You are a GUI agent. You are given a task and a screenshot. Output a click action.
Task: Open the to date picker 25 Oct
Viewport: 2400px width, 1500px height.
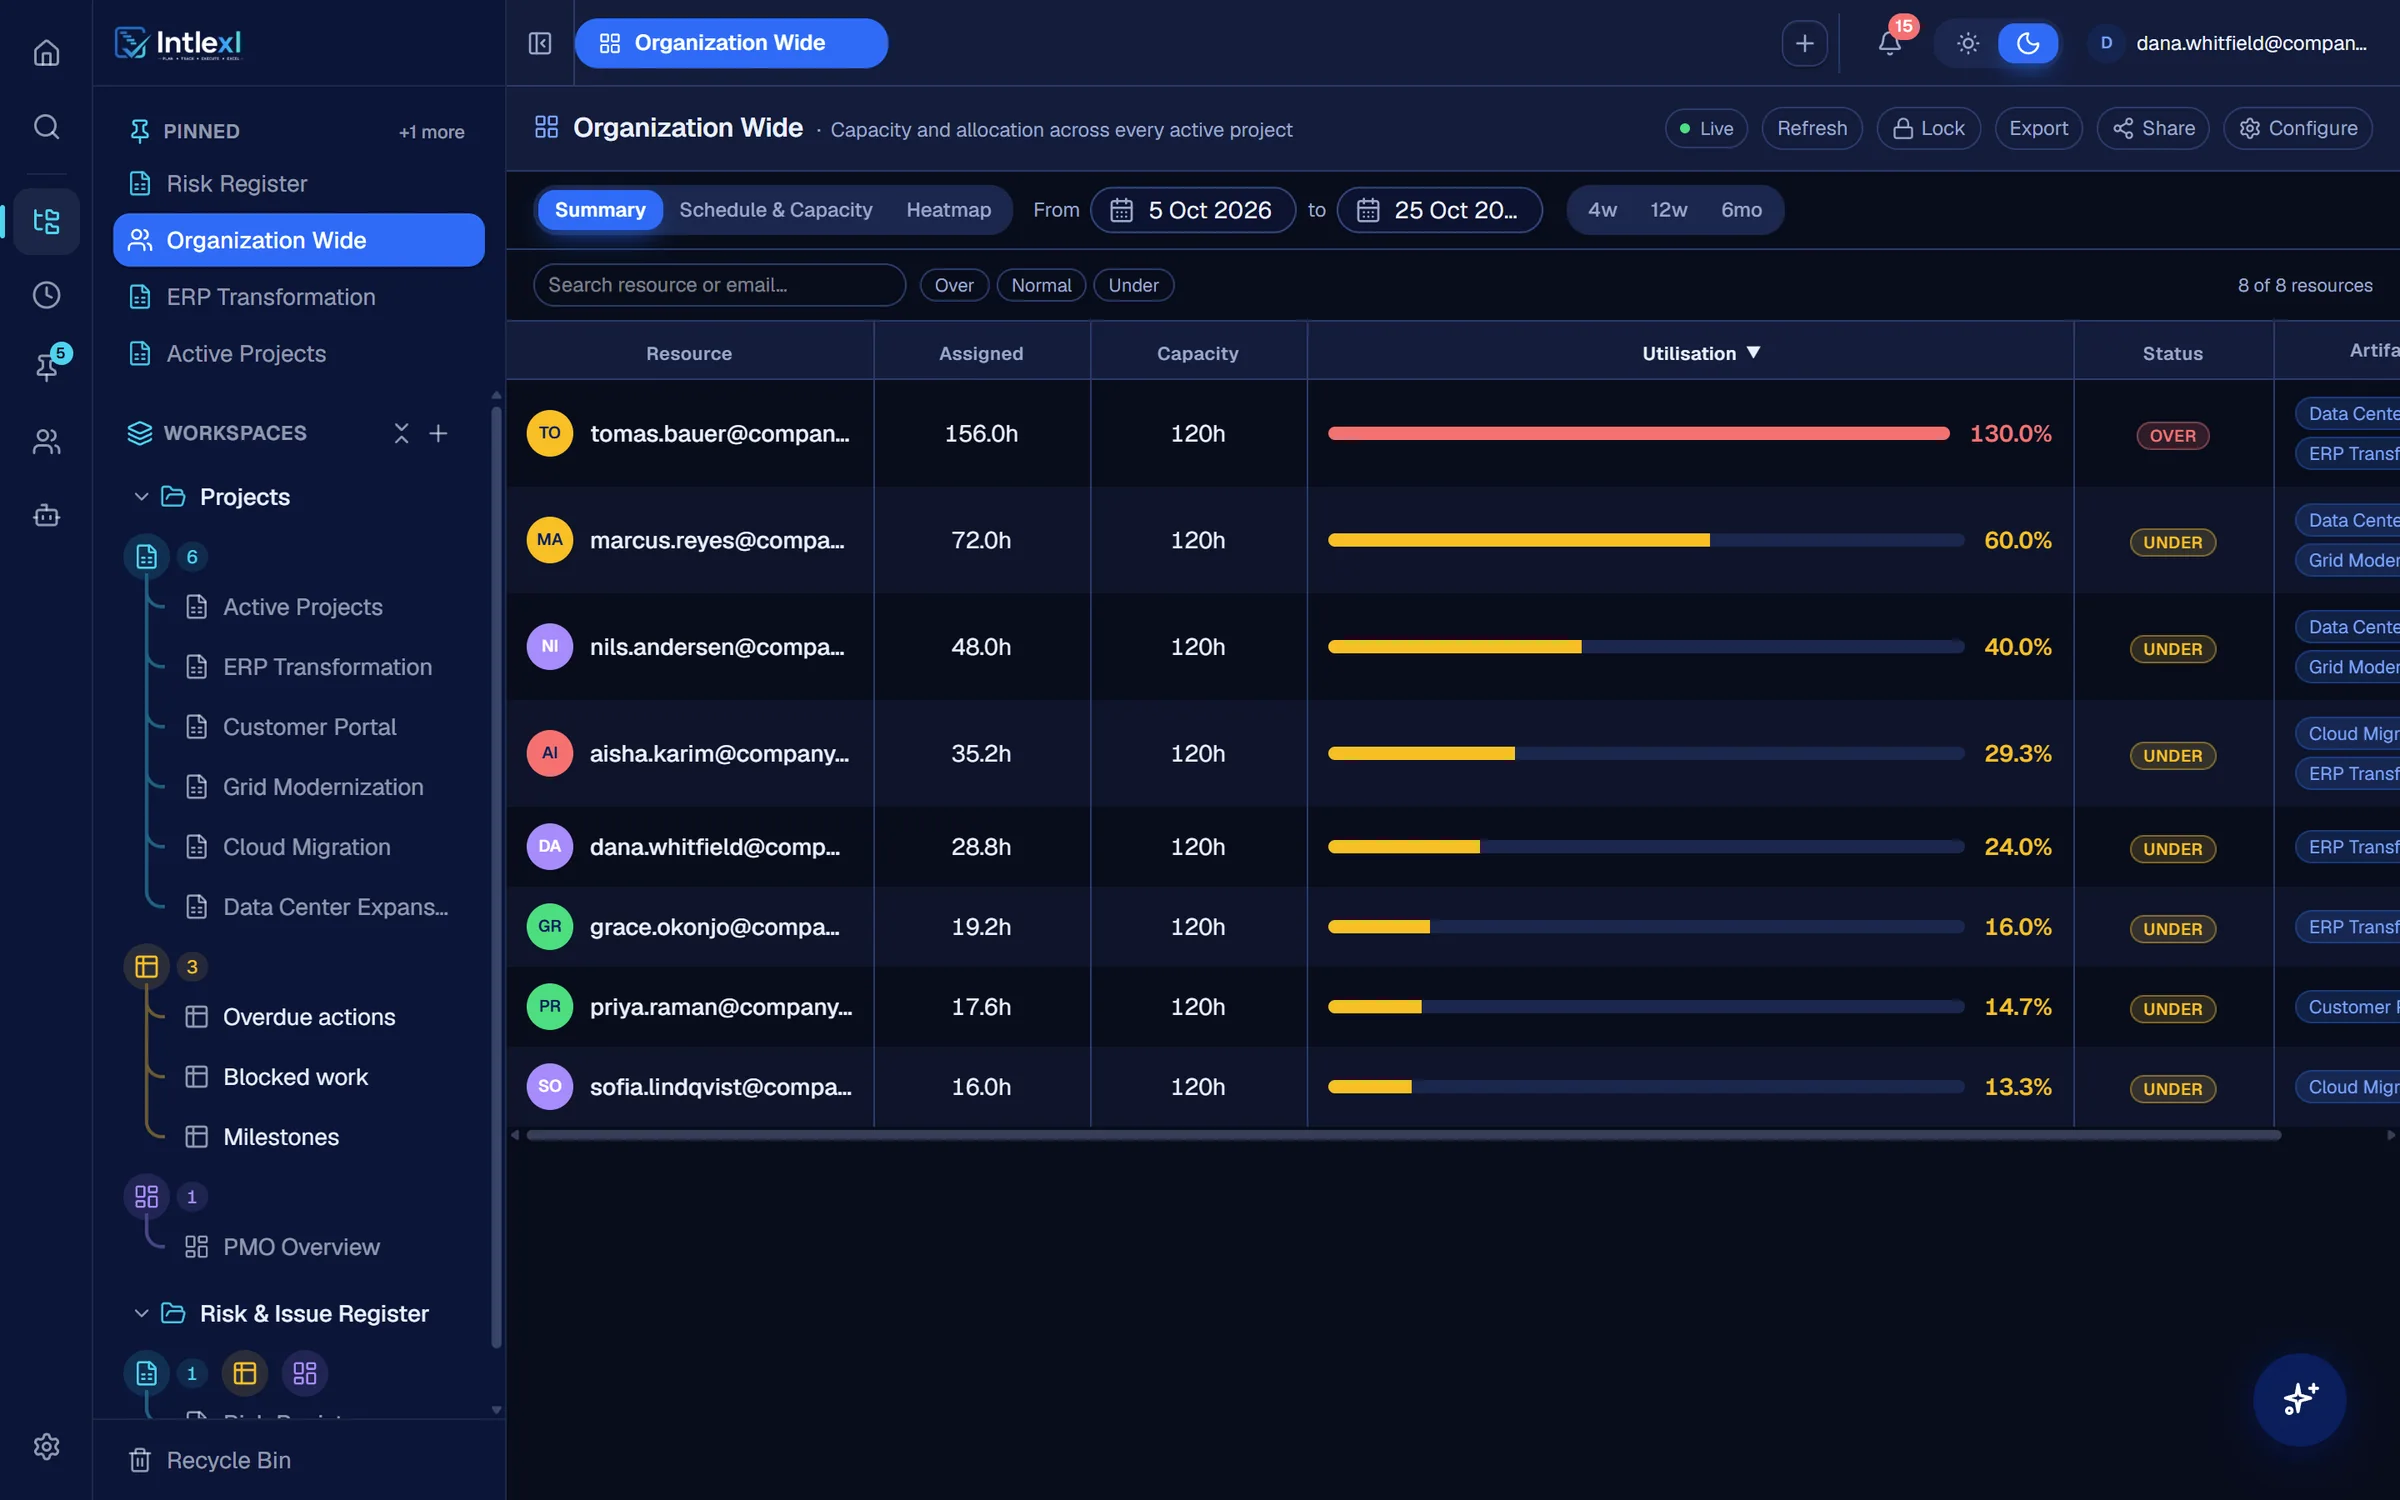point(1439,210)
